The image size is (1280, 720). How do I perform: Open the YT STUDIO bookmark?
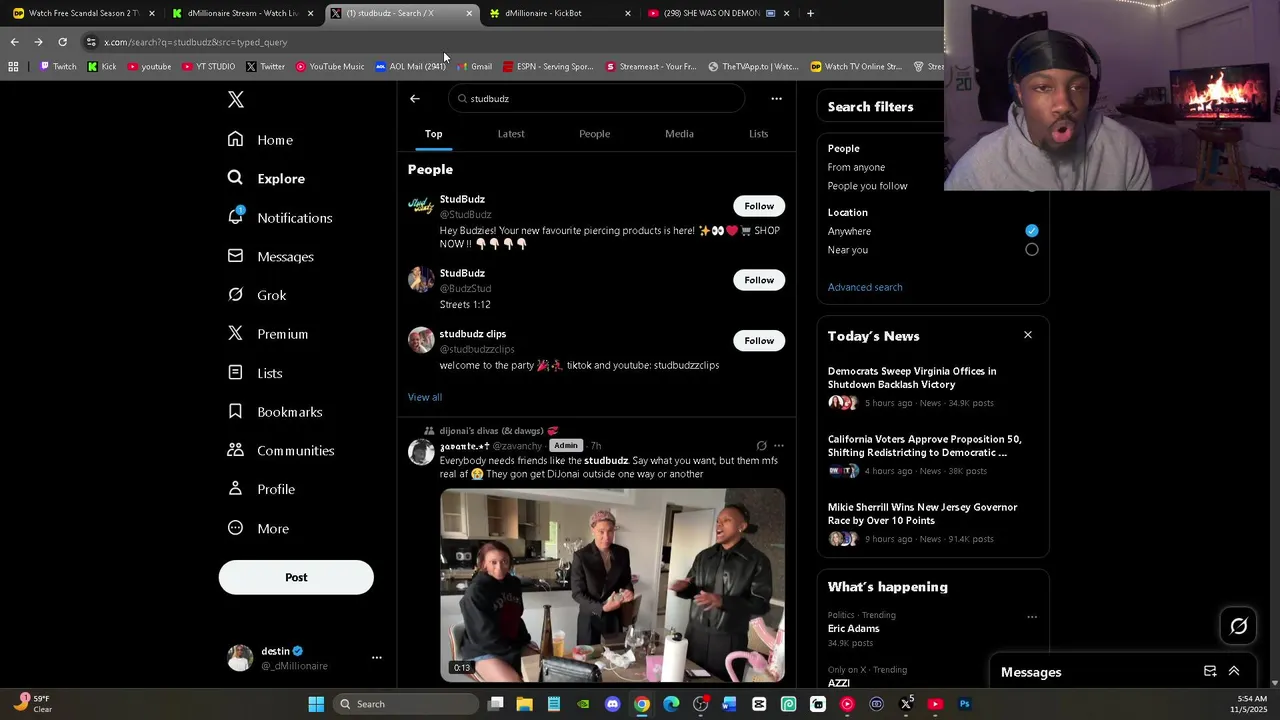(x=208, y=67)
